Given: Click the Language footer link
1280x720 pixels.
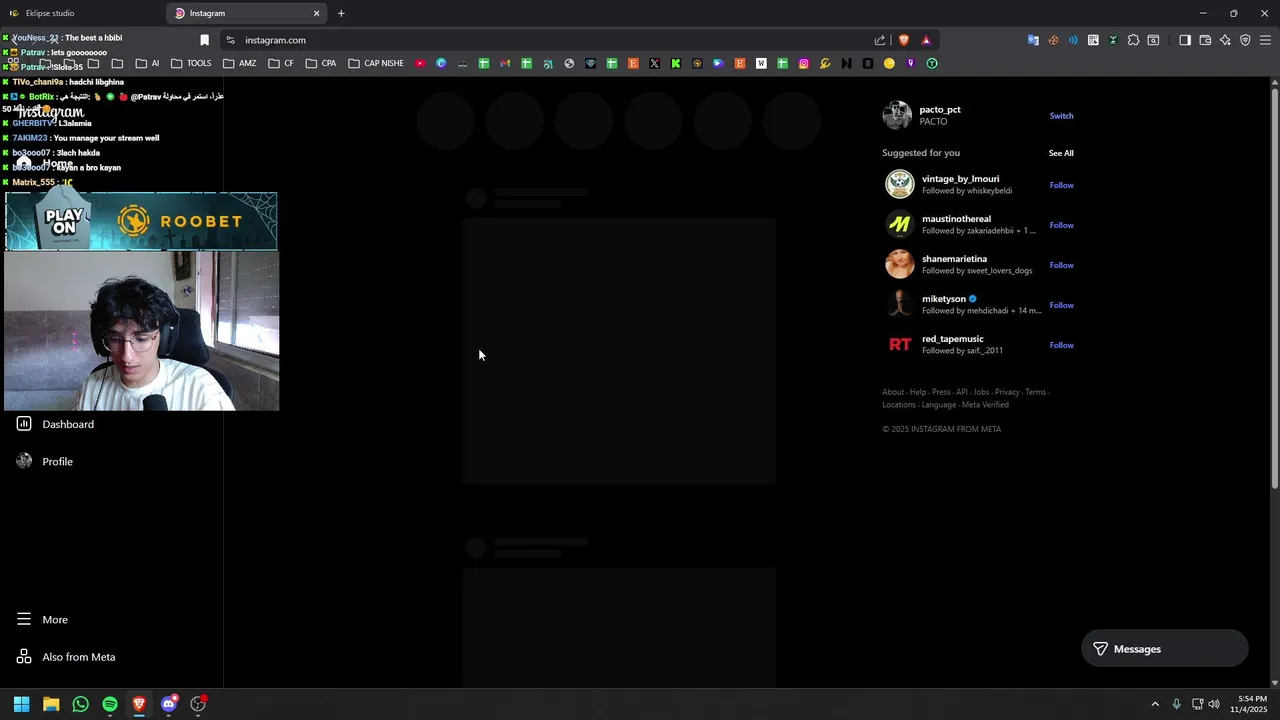Looking at the screenshot, I should click(x=939, y=405).
